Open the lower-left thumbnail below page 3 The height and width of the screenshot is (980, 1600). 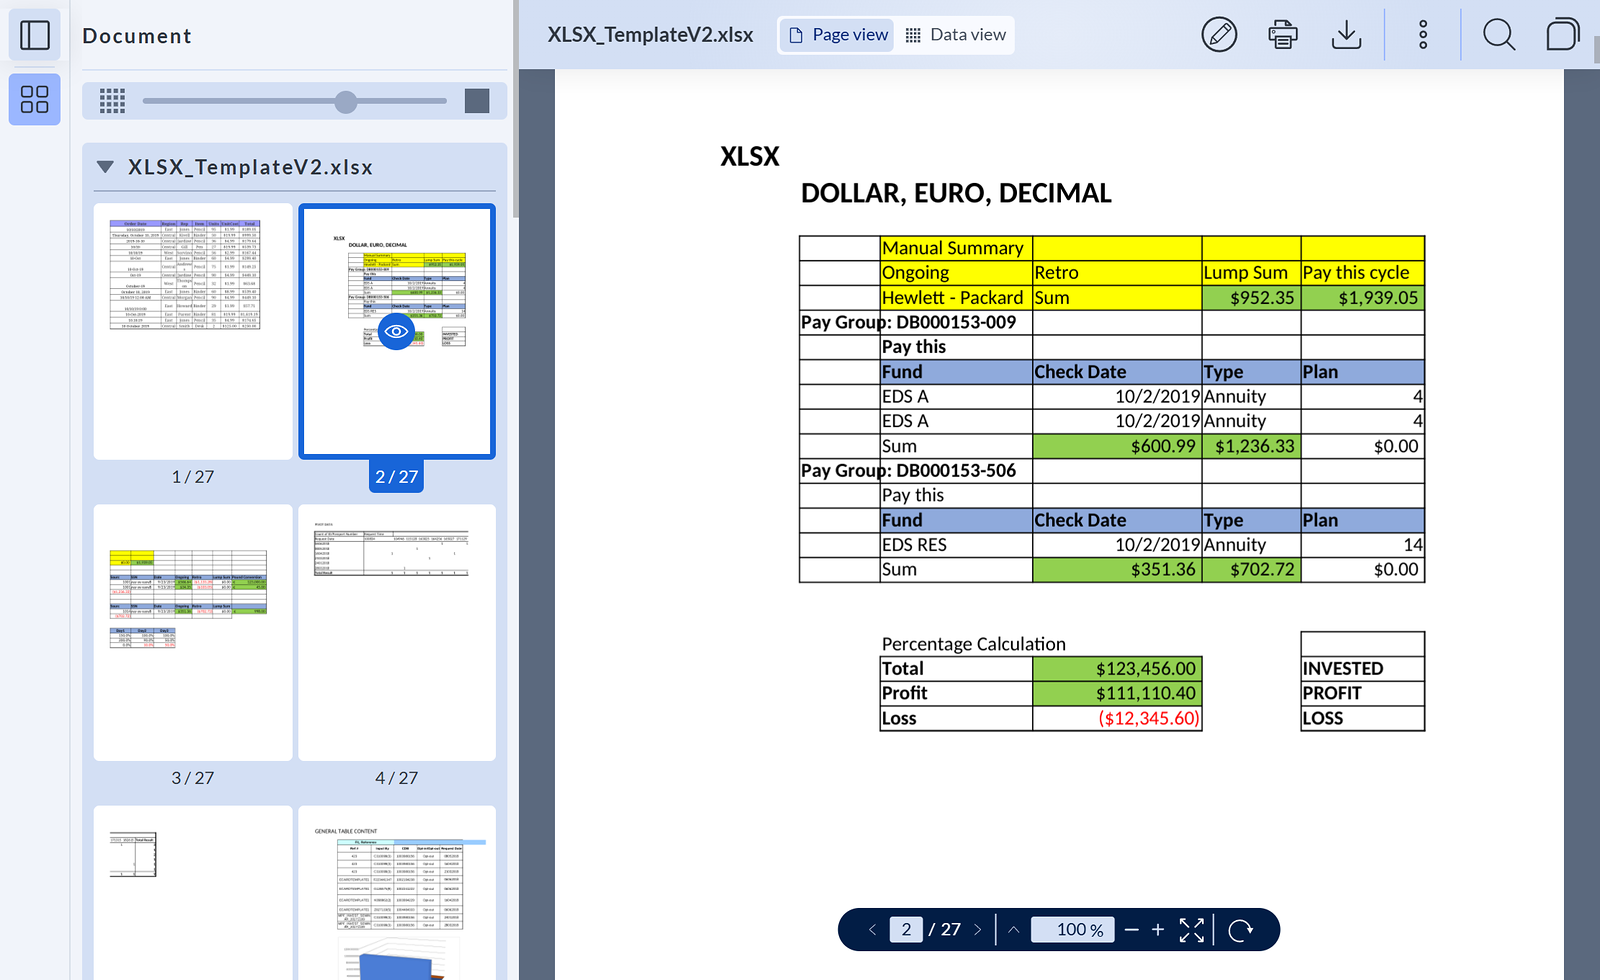click(x=193, y=892)
